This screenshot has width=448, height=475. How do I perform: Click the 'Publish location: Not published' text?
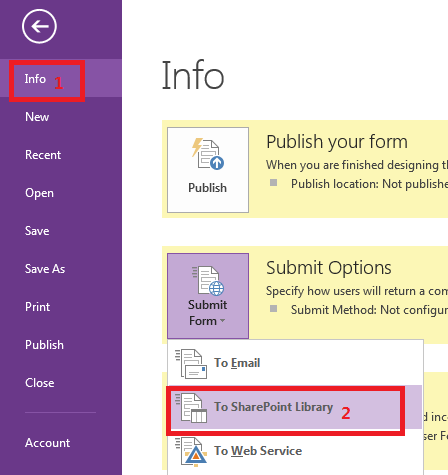tap(369, 184)
